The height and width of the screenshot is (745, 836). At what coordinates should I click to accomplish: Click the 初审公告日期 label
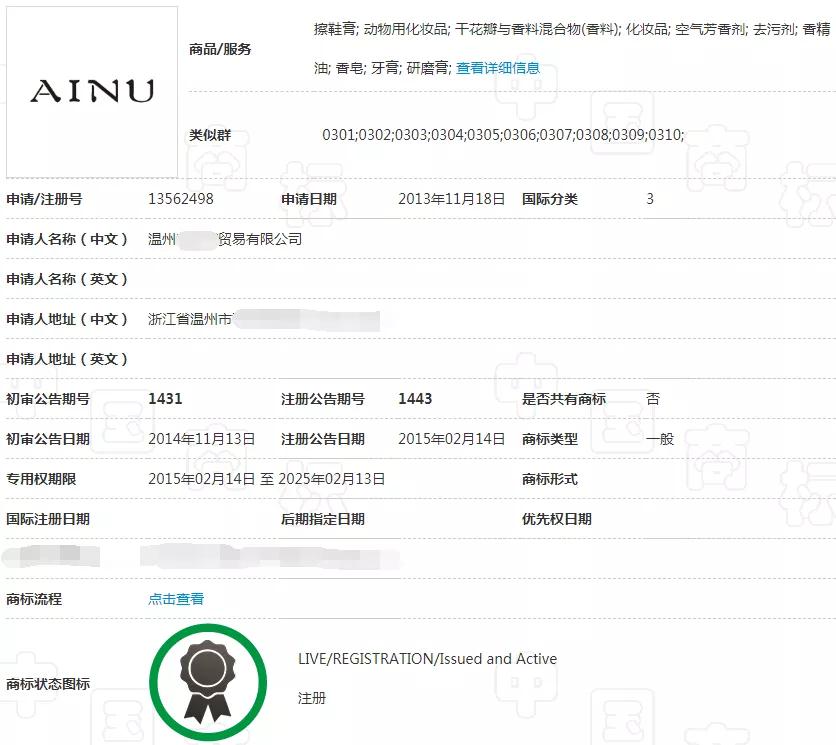(x=48, y=439)
